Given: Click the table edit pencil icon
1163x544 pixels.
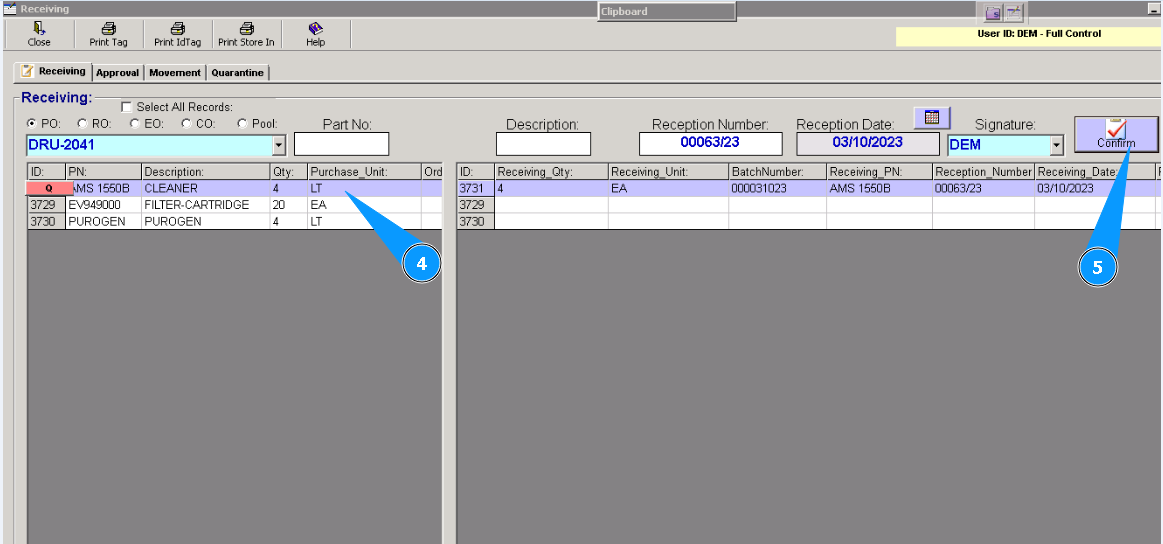Looking at the screenshot, I should [1013, 13].
